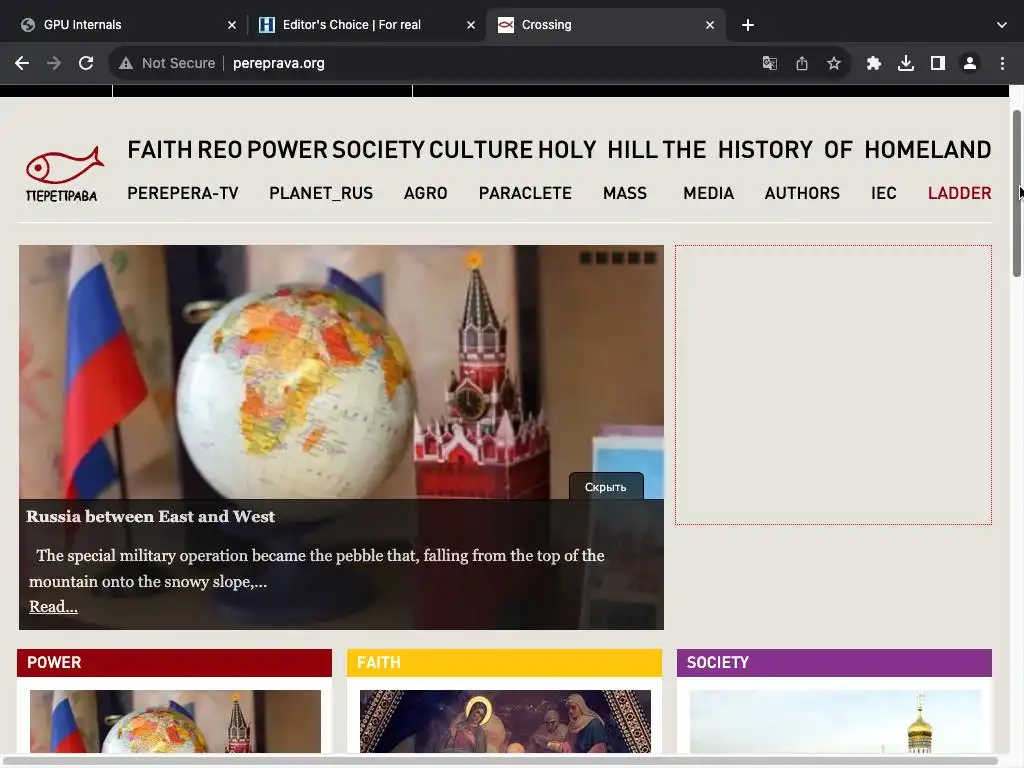Reload the current page
Image resolution: width=1024 pixels, height=768 pixels.
click(86, 63)
